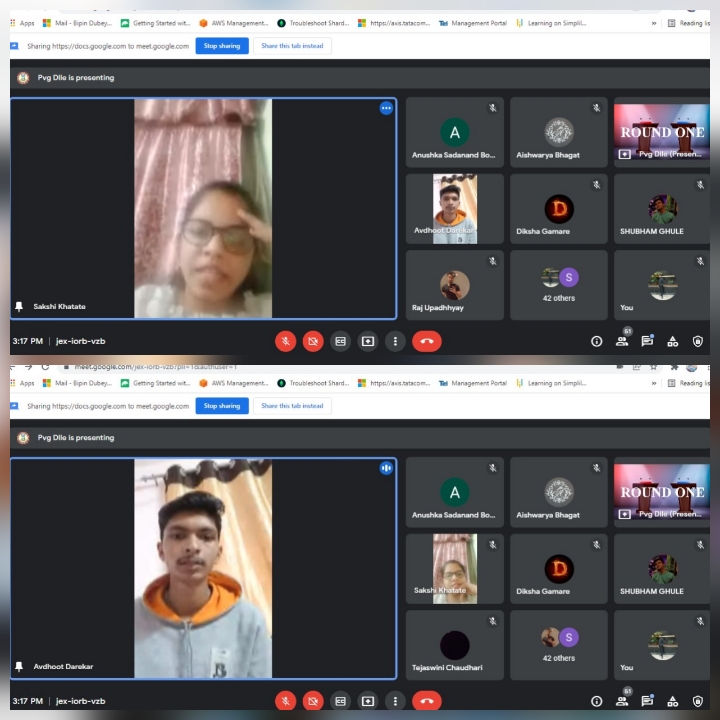Open three-dot options on Sakshi Khatate's main tile
The image size is (720, 720).
tap(386, 108)
